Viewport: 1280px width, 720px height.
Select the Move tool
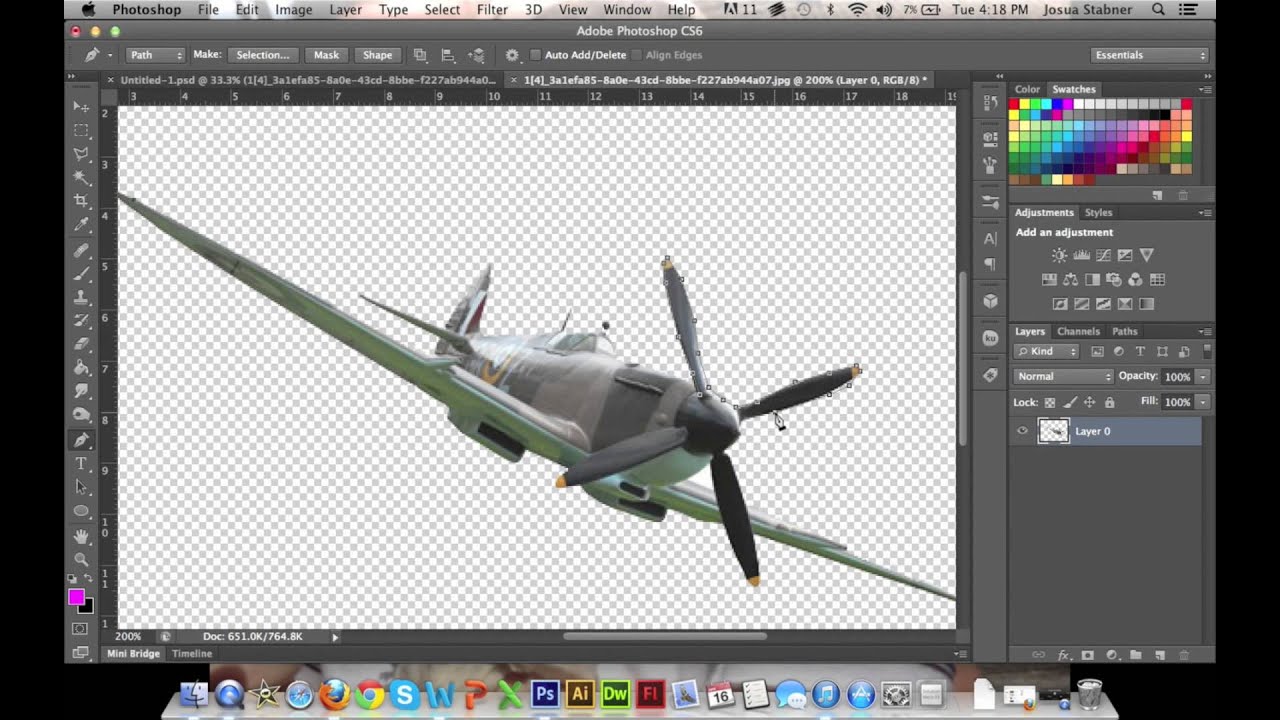point(81,106)
